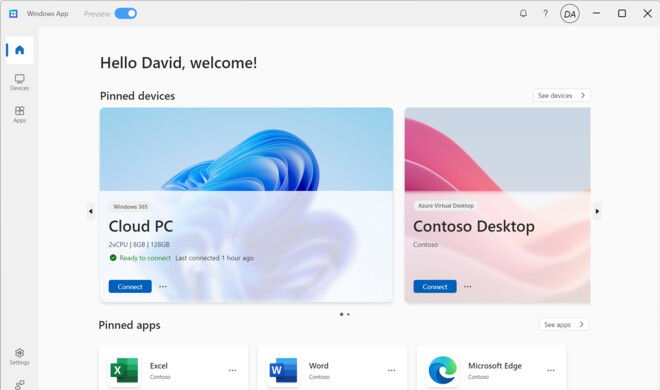The height and width of the screenshot is (390, 660).
Task: Maximize the Windows App window
Action: (622, 13)
